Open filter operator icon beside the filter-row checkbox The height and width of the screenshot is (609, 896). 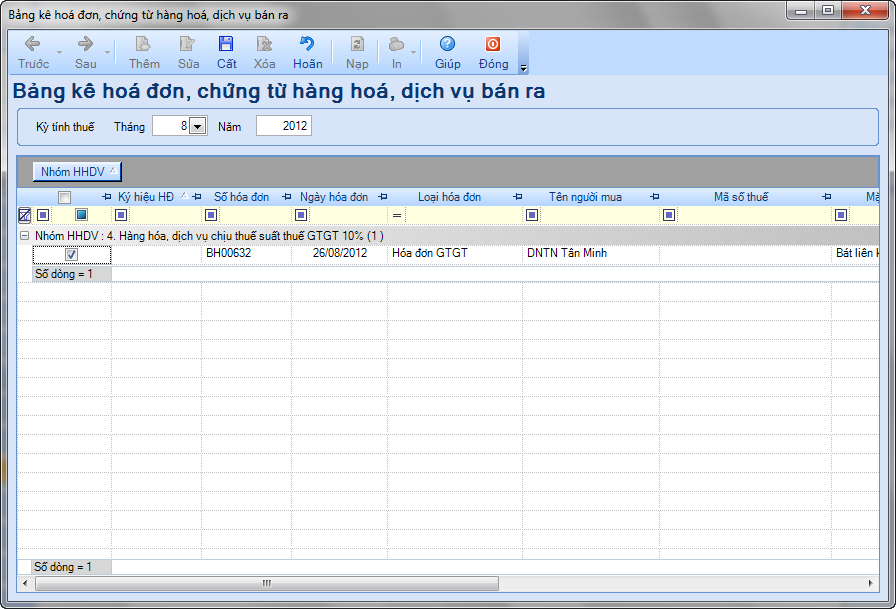click(43, 215)
